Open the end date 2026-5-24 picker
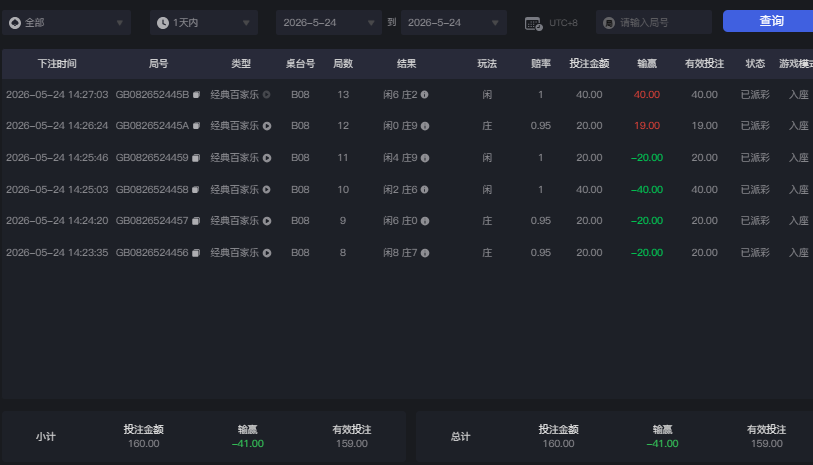The width and height of the screenshot is (813, 465). (x=454, y=23)
